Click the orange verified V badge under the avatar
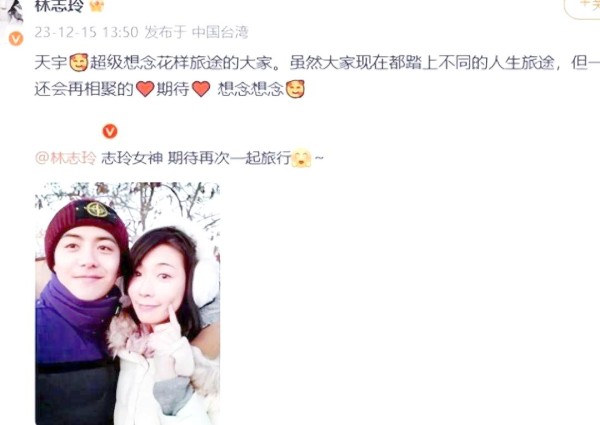Screen dimensions: 600x425 pyautogui.click(x=16, y=39)
